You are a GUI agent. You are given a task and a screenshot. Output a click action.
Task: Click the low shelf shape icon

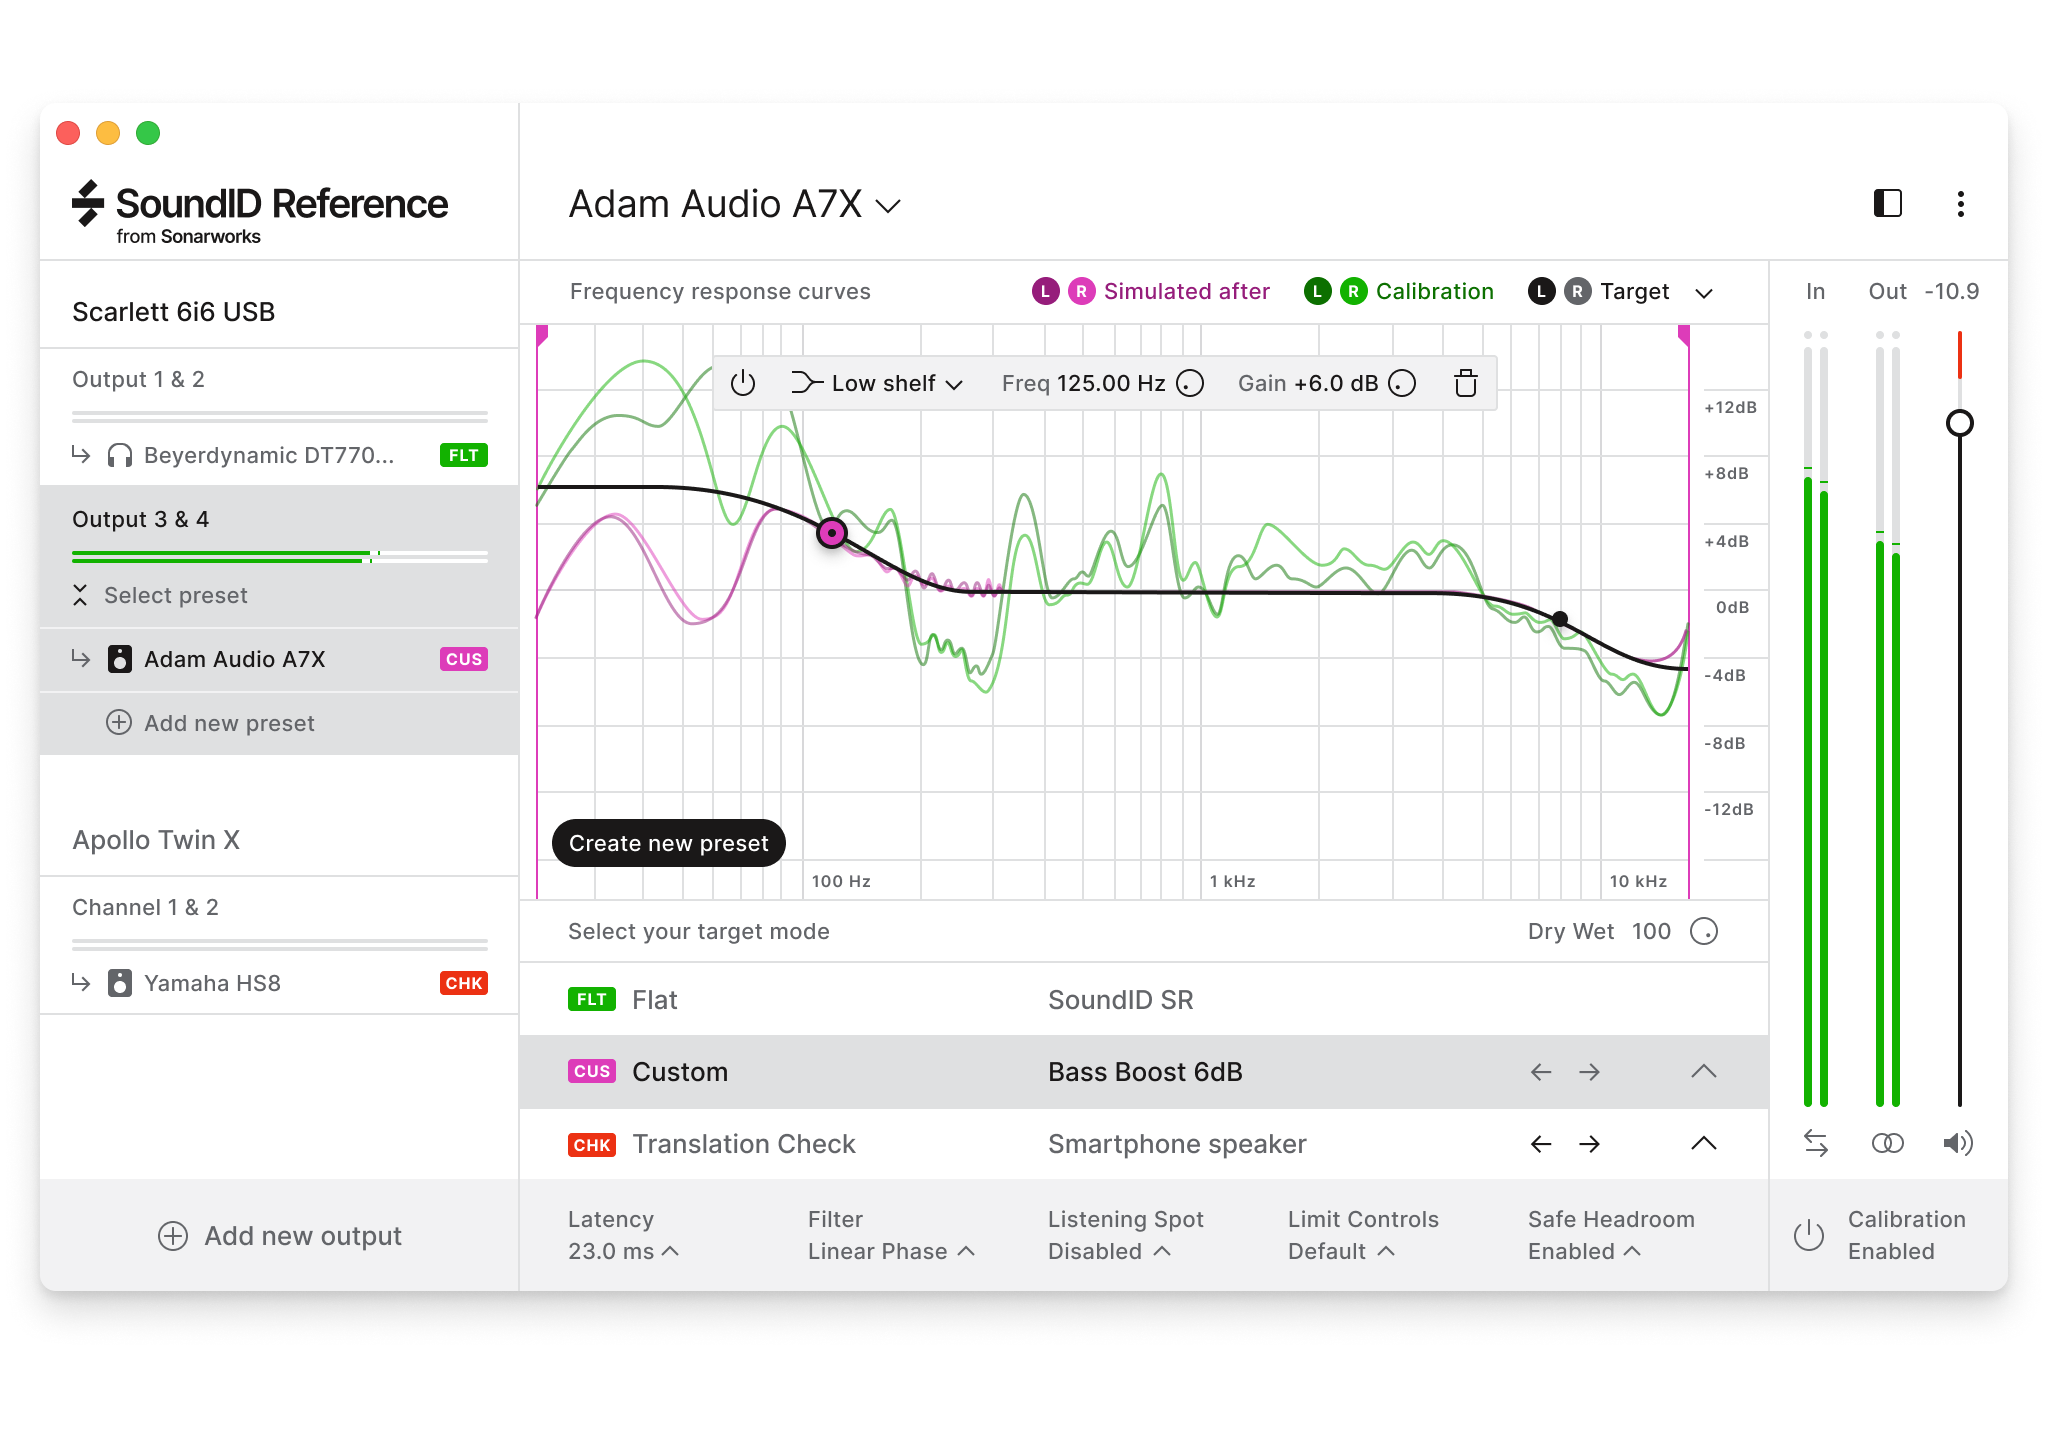point(807,383)
